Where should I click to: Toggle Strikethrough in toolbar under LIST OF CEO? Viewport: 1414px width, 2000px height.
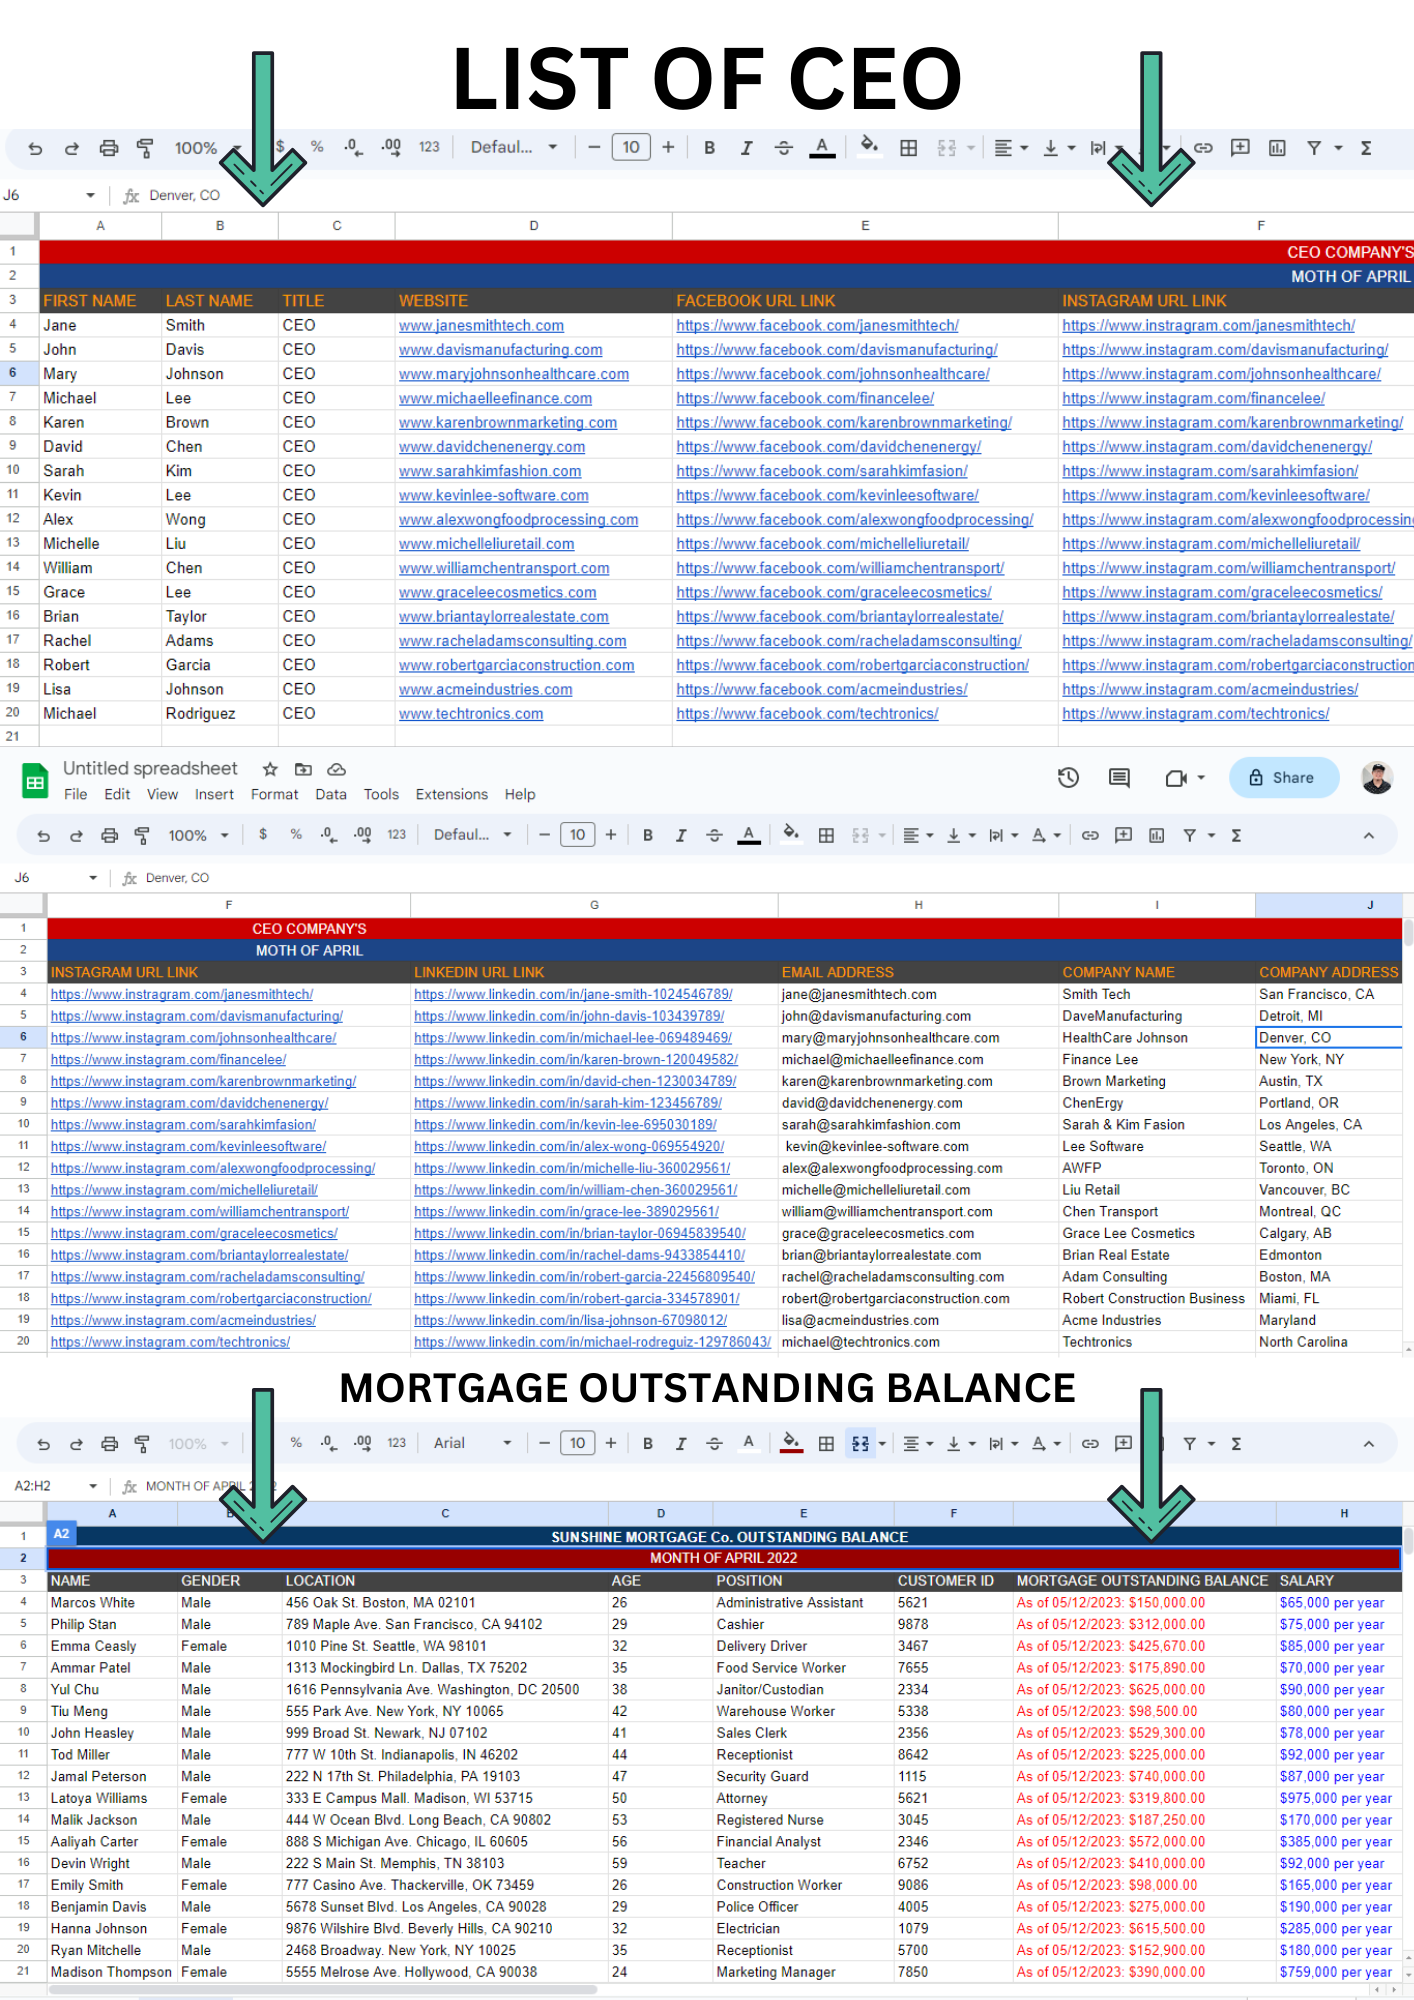(x=783, y=148)
